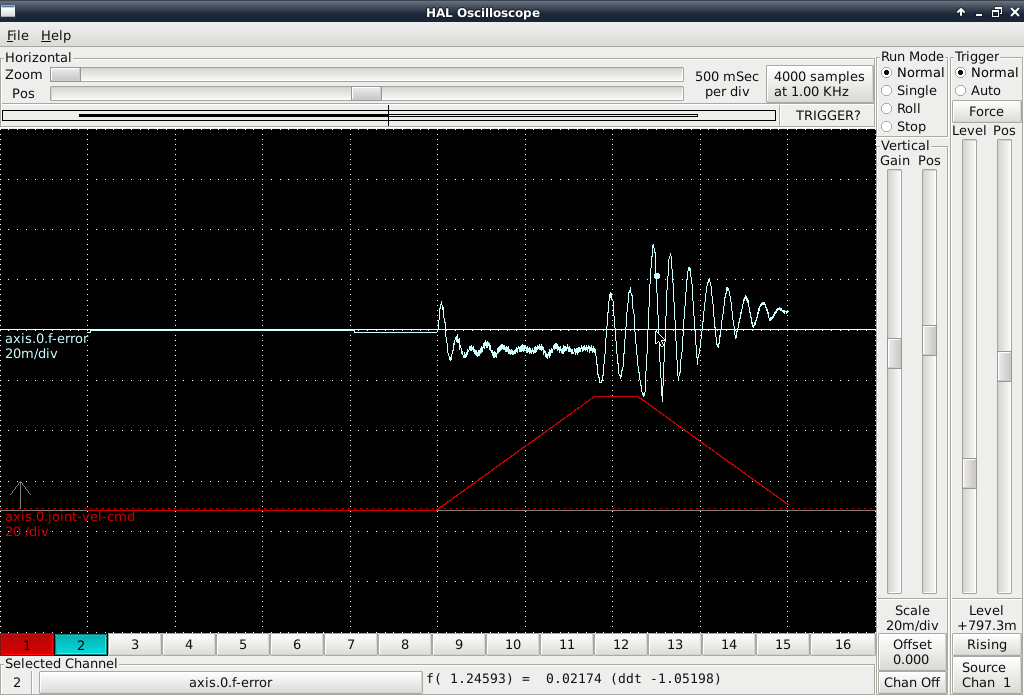This screenshot has width=1024, height=696.
Task: Select Auto trigger mode
Action: (978, 91)
